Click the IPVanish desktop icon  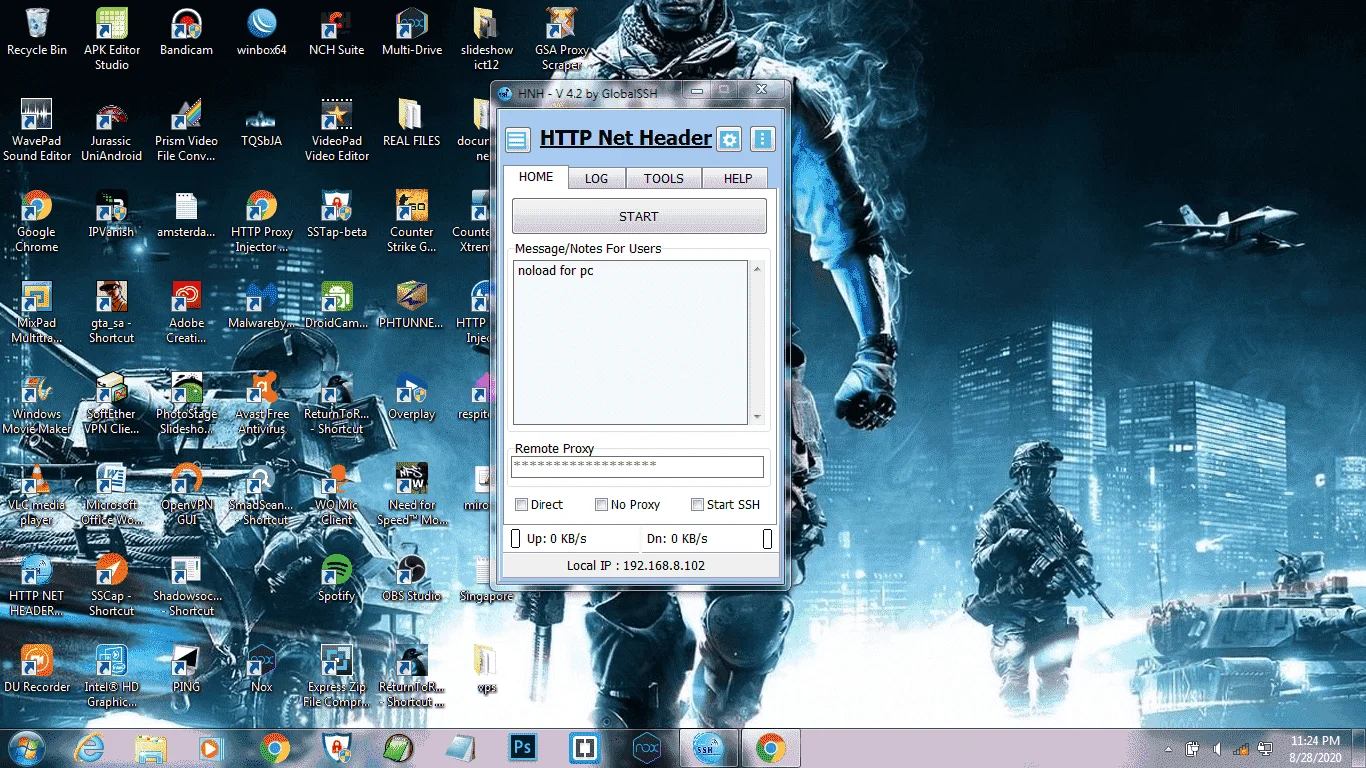click(x=112, y=213)
